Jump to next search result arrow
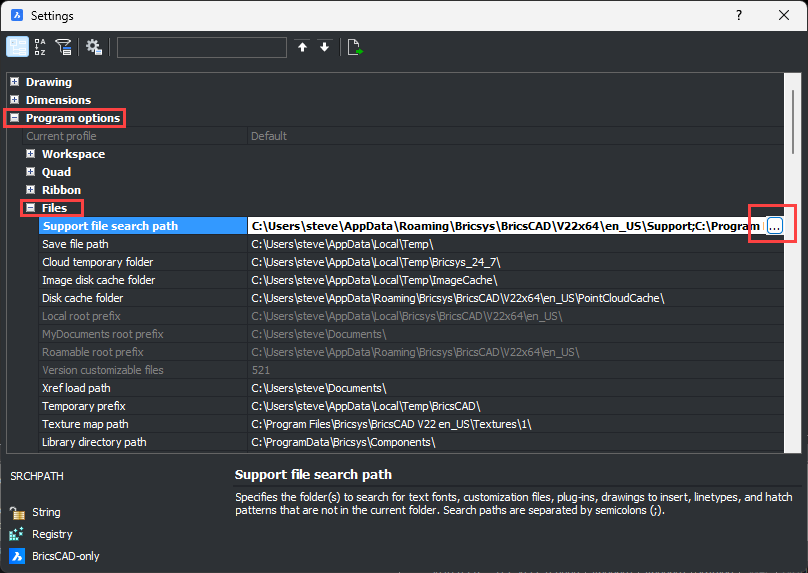This screenshot has width=808, height=573. point(324,47)
